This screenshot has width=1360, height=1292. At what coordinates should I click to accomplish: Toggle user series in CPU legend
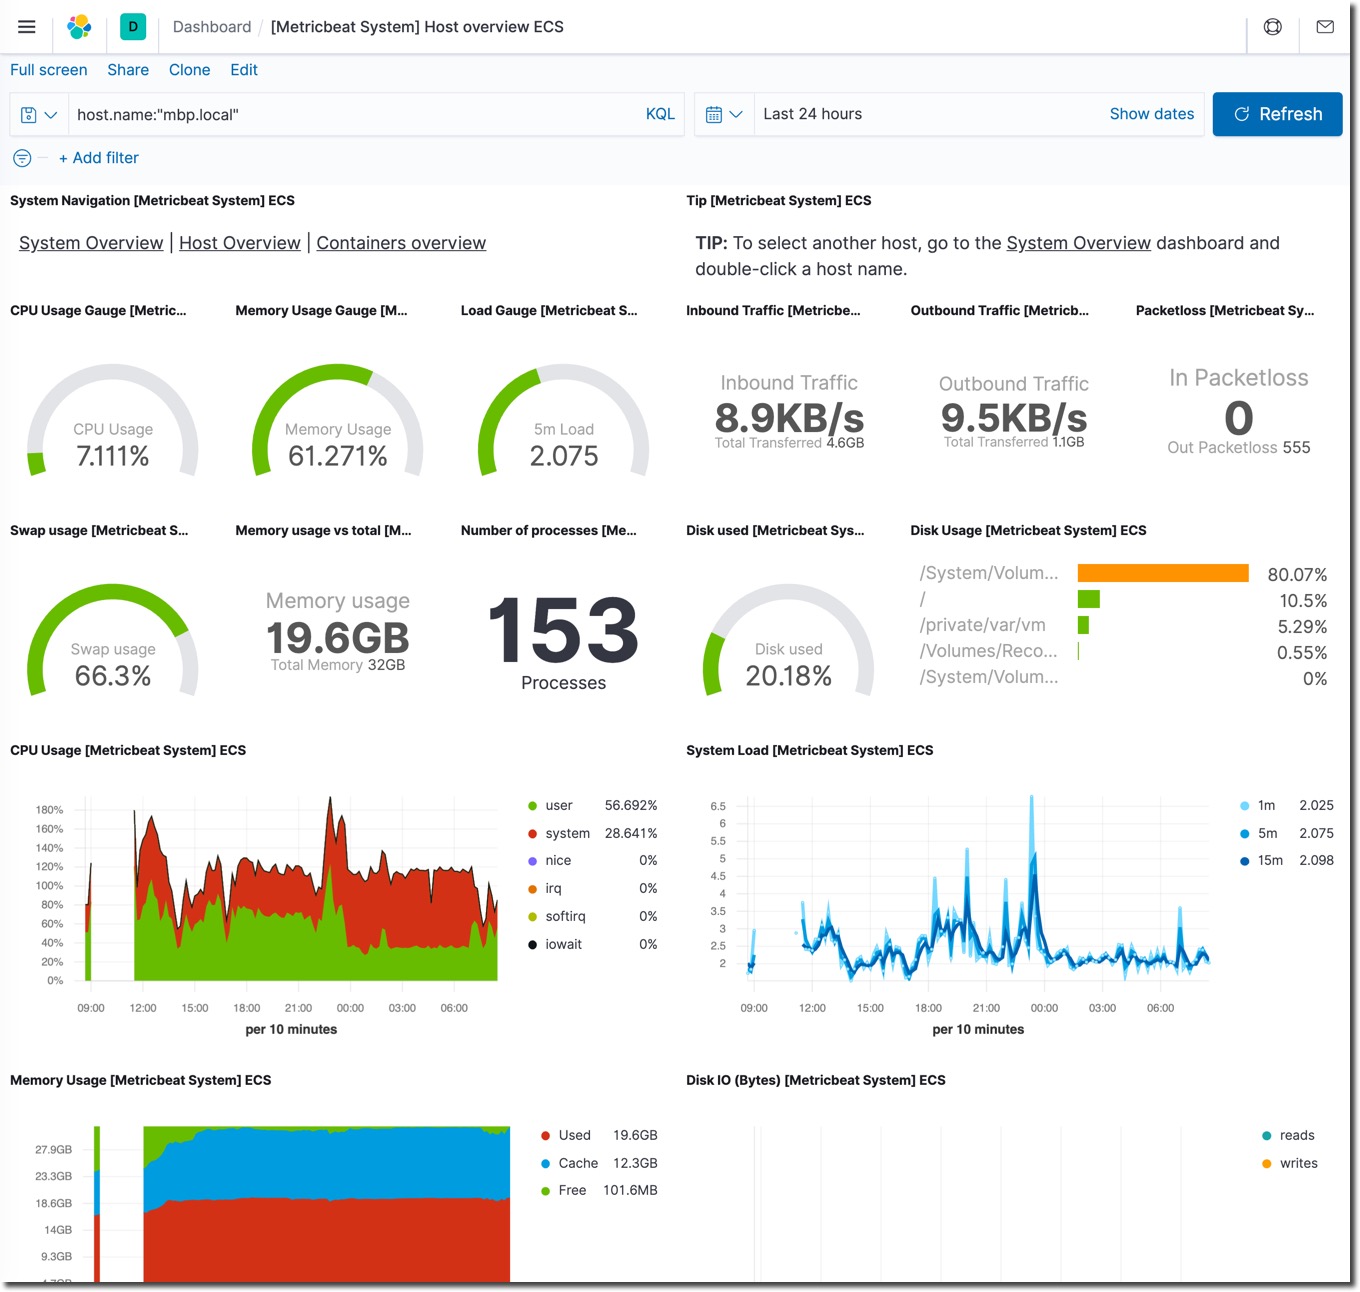(x=558, y=805)
